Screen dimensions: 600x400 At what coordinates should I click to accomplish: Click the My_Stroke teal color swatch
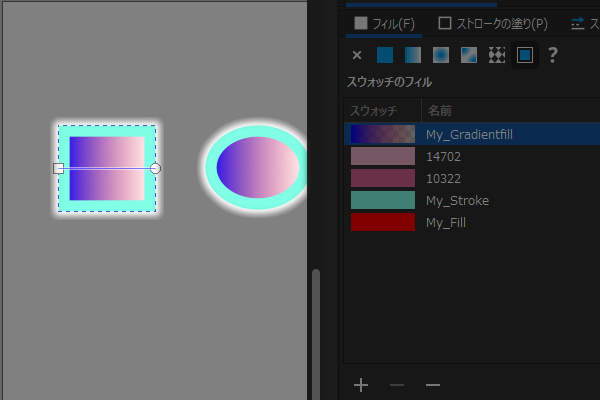383,200
